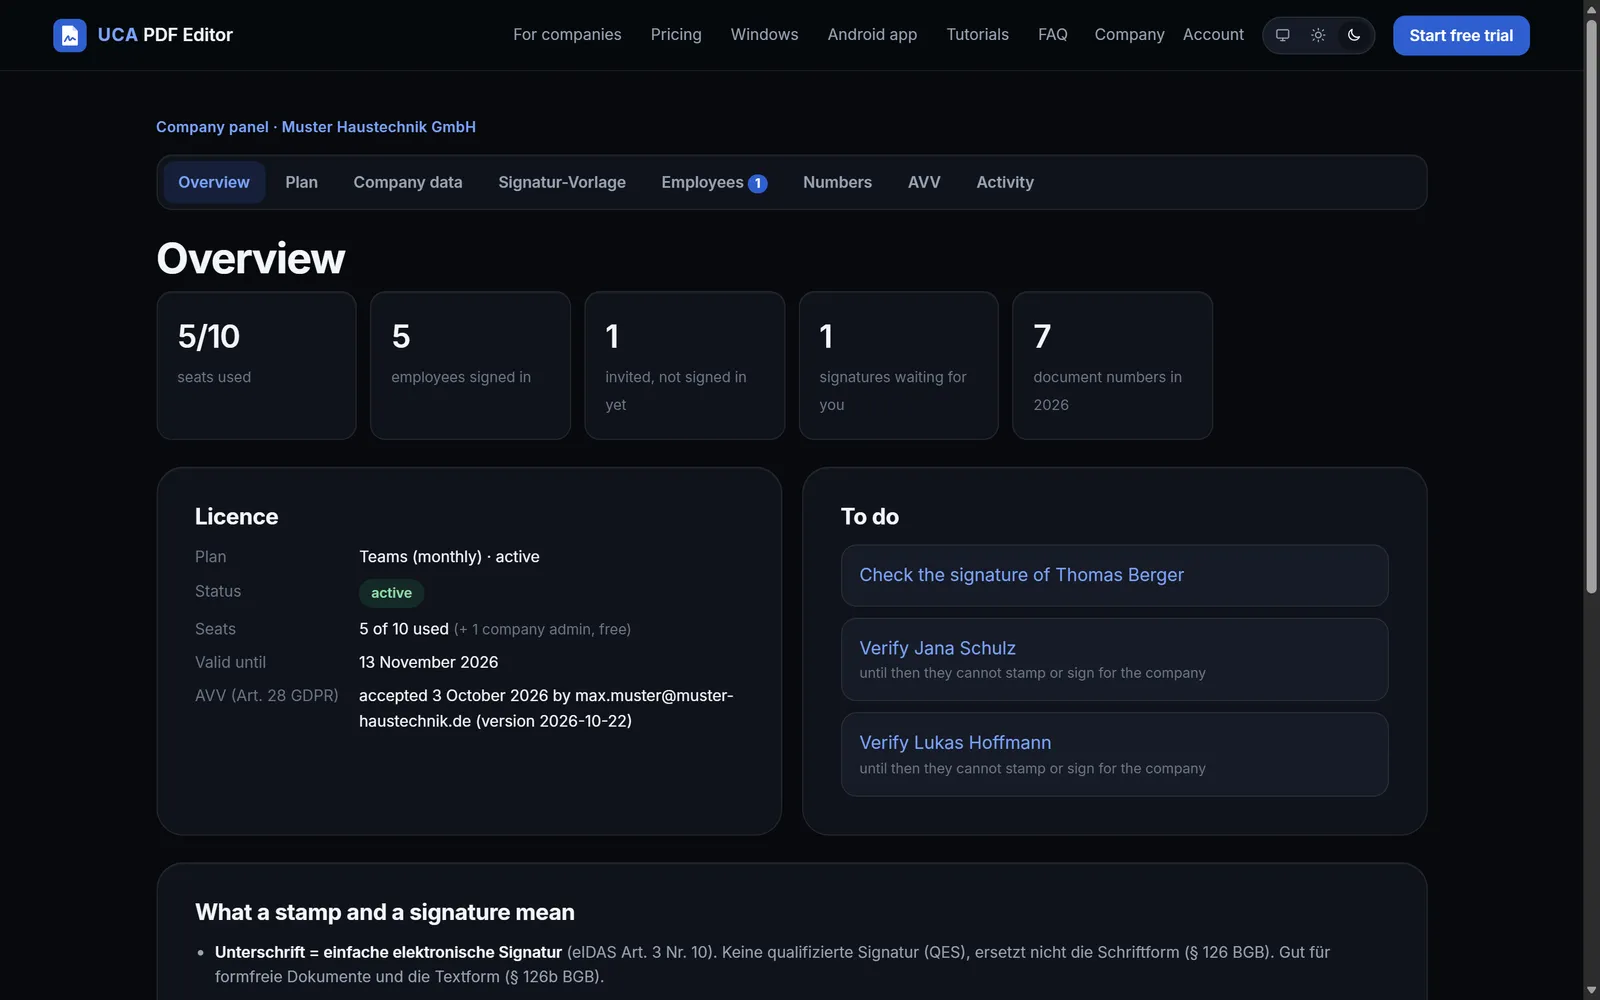Screen dimensions: 1600x1000
Task: Click UCA PDF Editor brand name
Action: click(165, 35)
